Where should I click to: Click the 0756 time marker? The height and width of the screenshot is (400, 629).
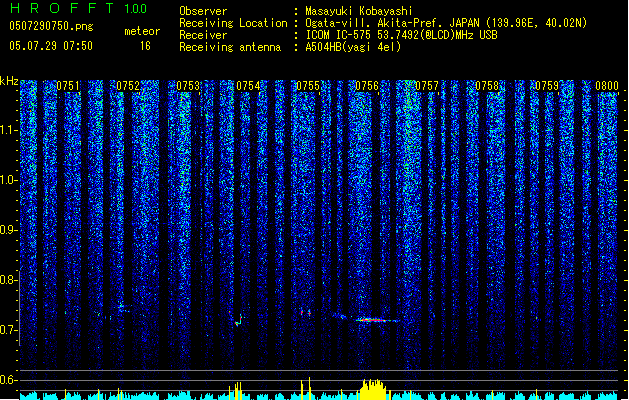(367, 86)
